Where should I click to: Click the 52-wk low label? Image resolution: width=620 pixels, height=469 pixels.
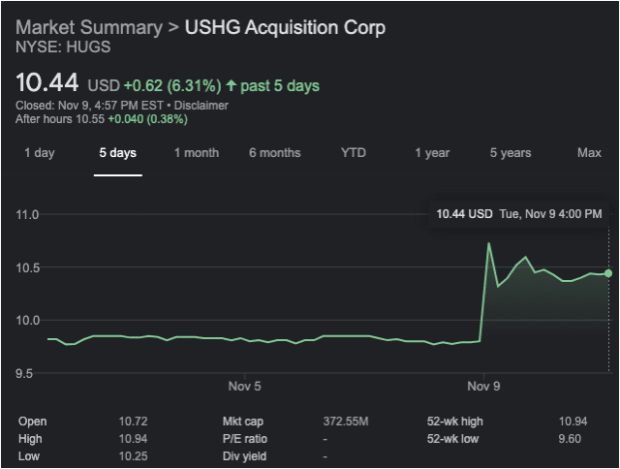453,439
